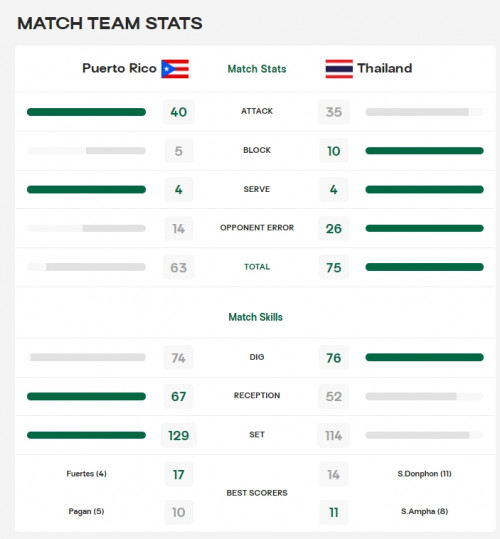Click the Puerto Rico flag icon
This screenshot has width=500, height=539.
(175, 69)
